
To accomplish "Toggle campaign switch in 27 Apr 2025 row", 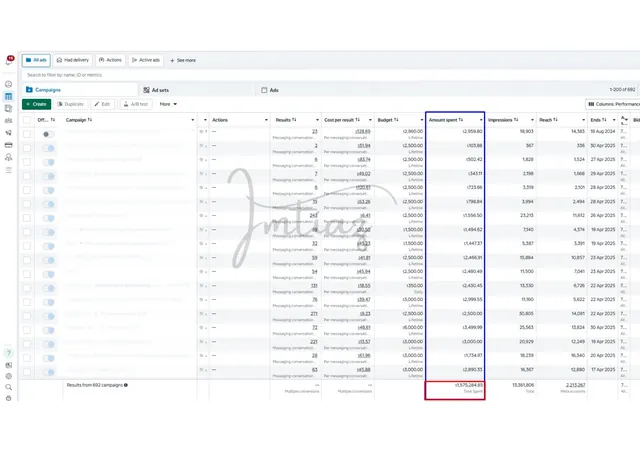I will pos(48,162).
